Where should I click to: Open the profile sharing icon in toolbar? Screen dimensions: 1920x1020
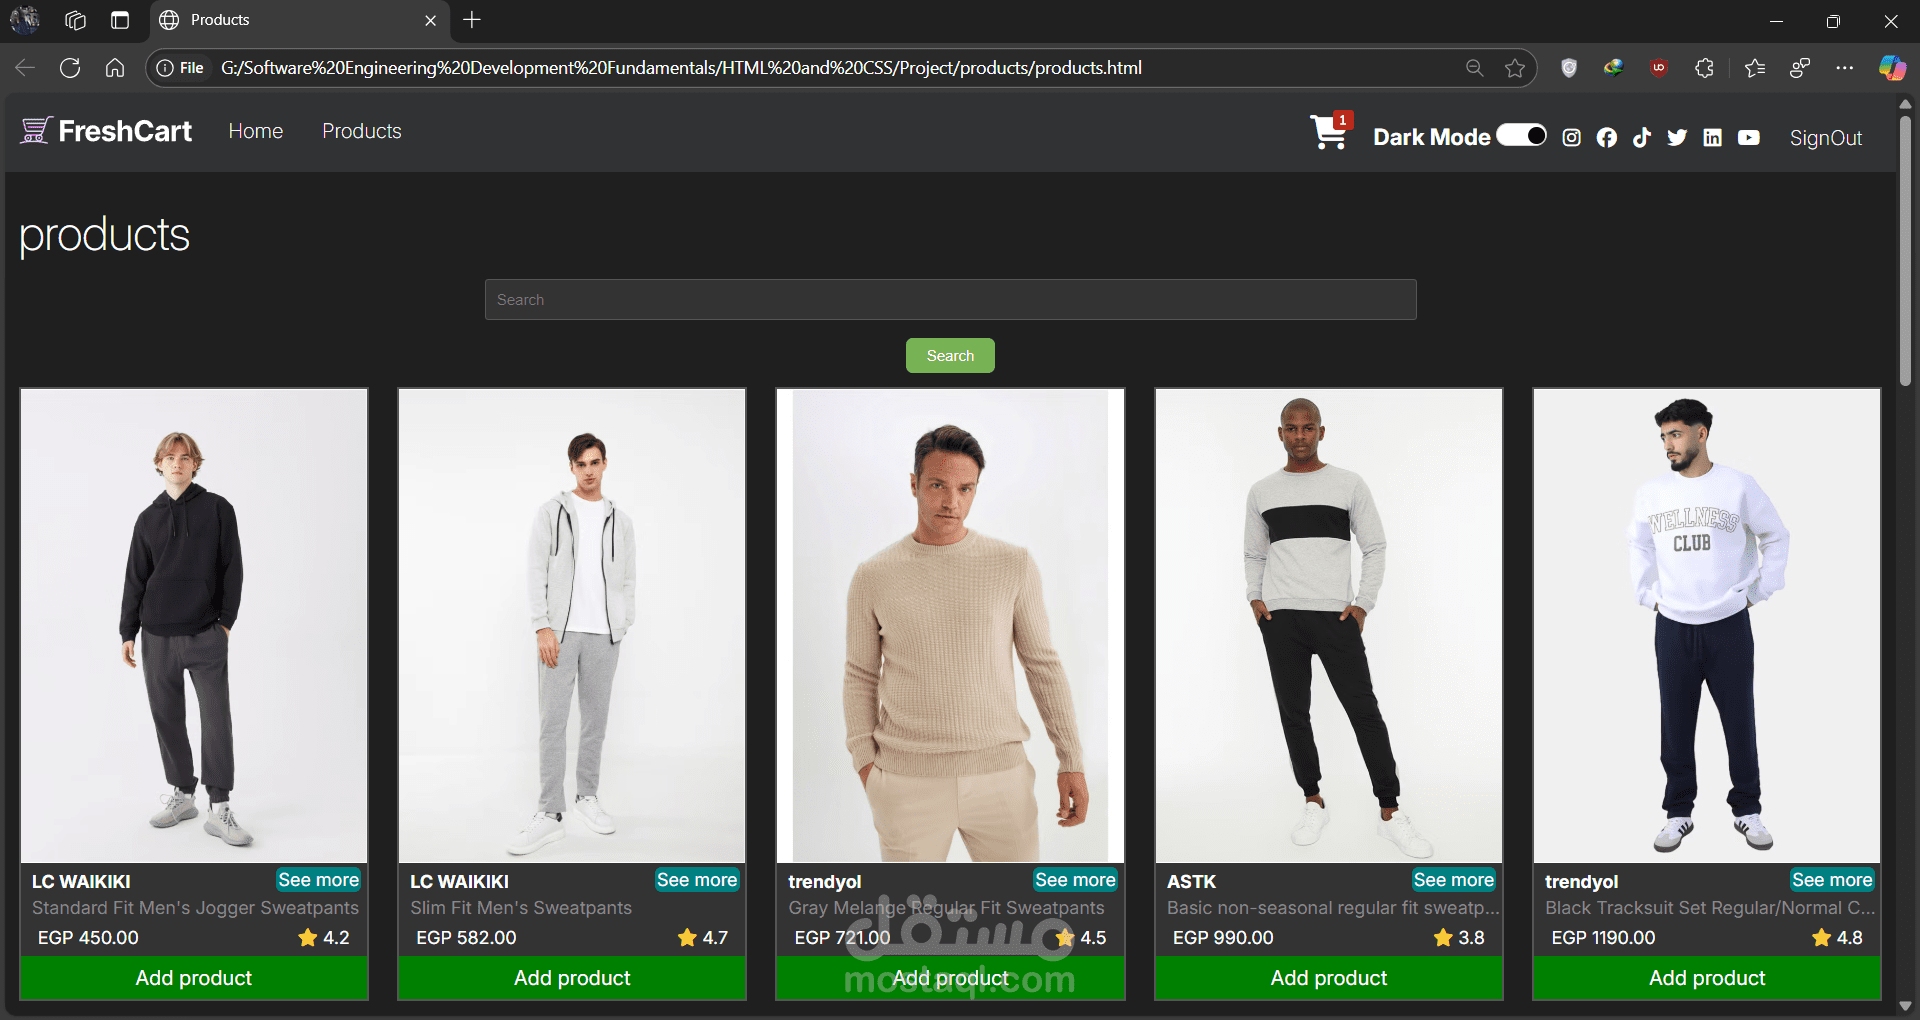coord(1800,68)
